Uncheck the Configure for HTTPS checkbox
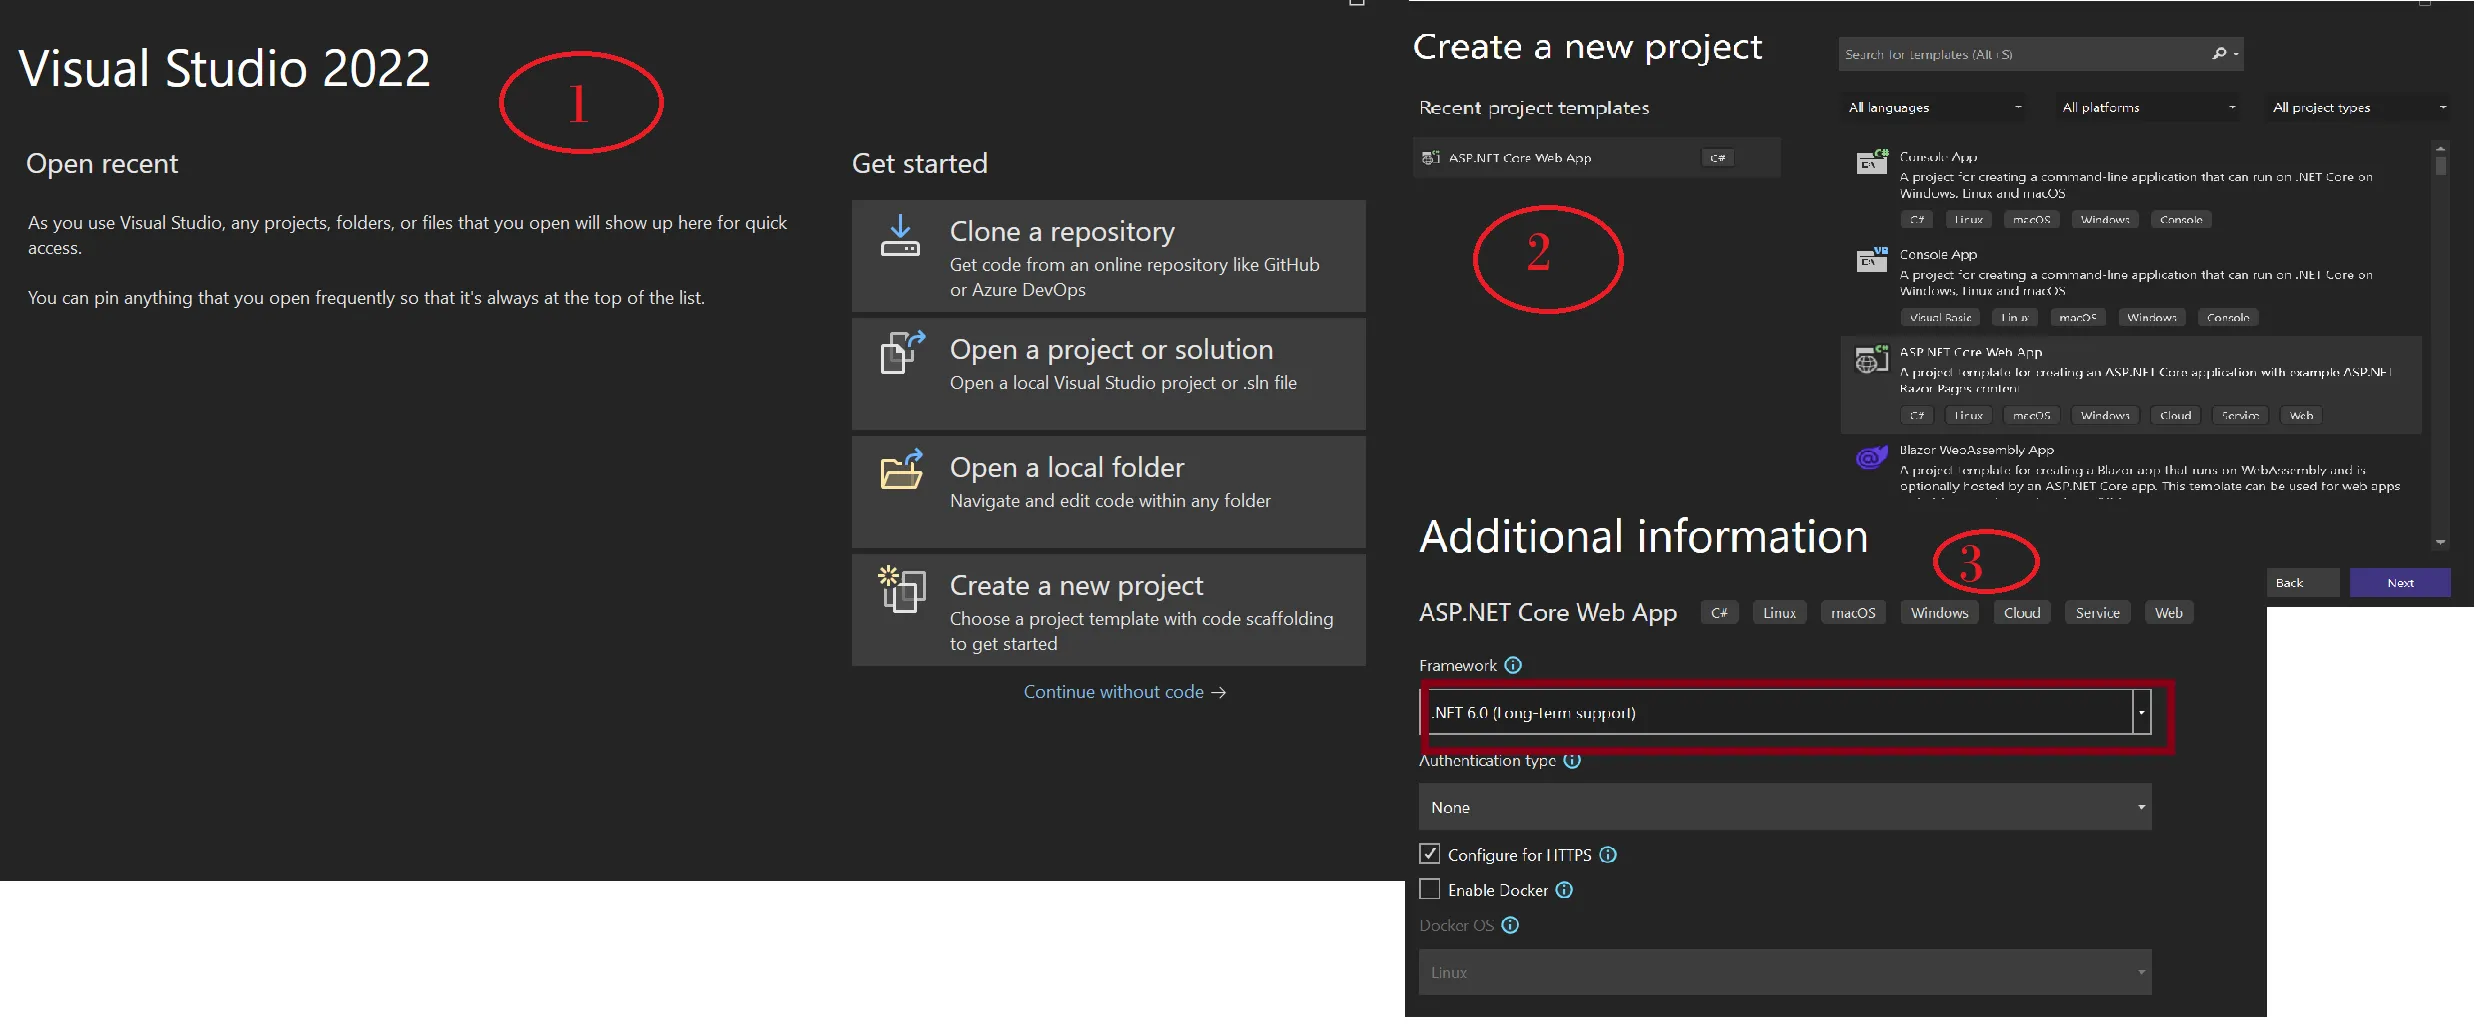 click(x=1430, y=855)
